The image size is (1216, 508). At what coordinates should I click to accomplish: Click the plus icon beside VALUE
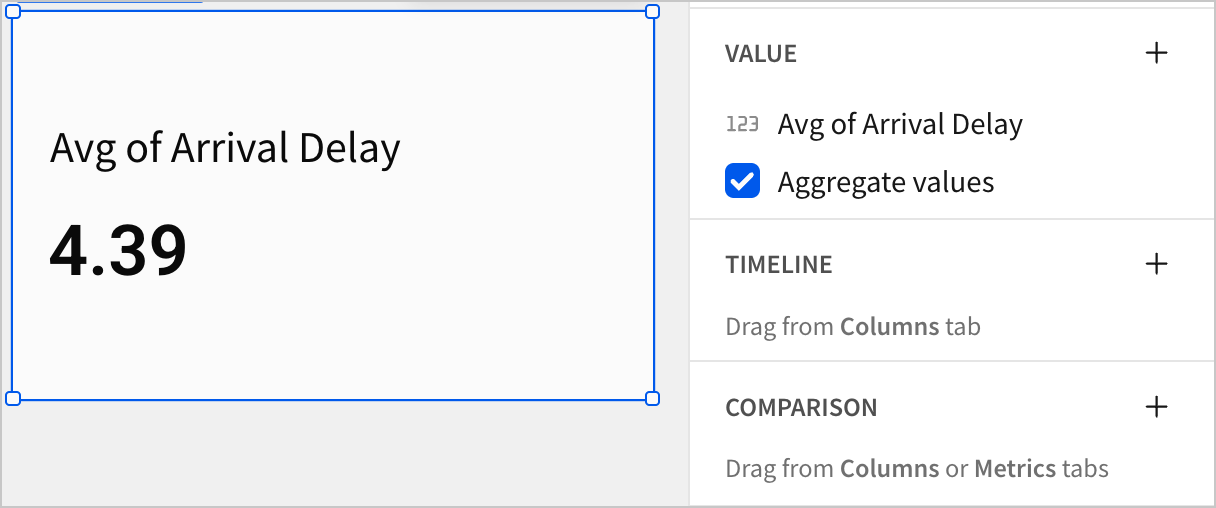1156,53
